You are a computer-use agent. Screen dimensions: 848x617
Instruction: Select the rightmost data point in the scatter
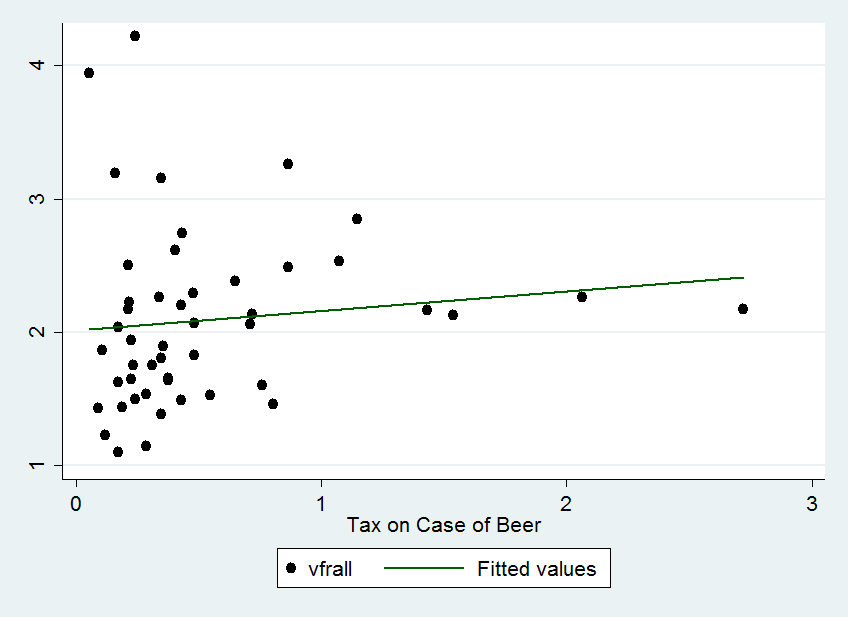point(743,309)
